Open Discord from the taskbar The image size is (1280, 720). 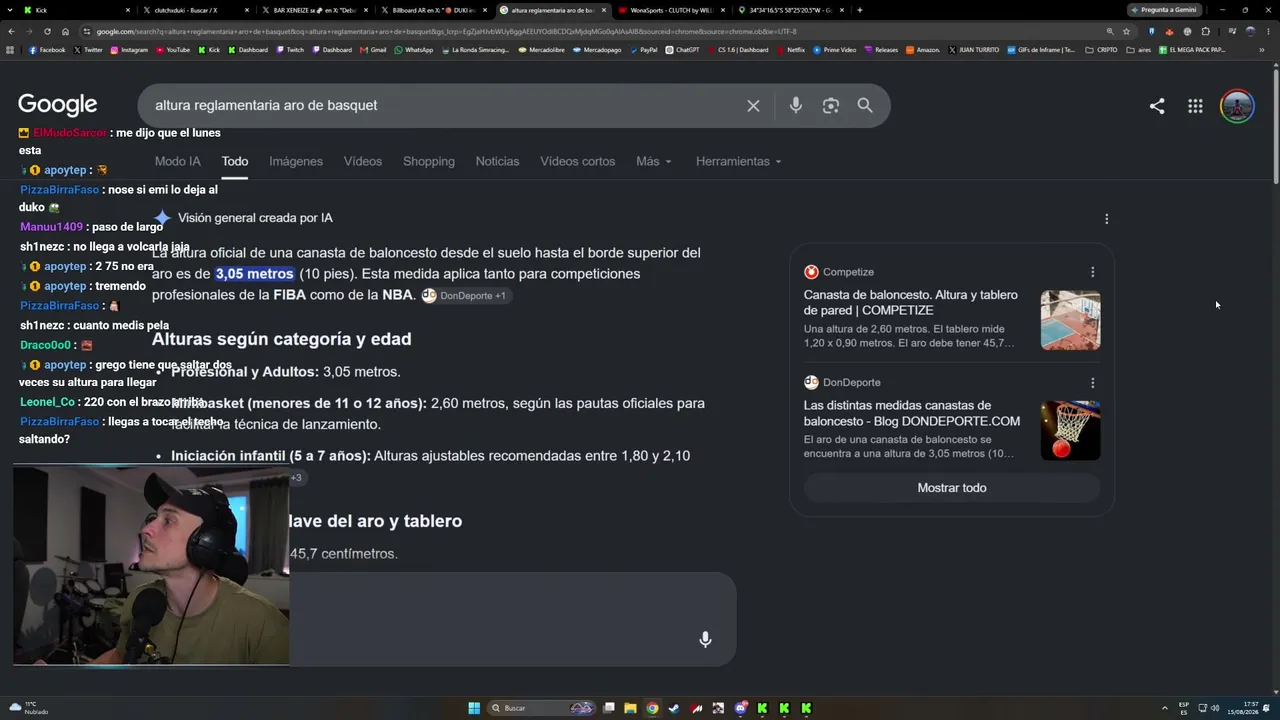pos(740,708)
